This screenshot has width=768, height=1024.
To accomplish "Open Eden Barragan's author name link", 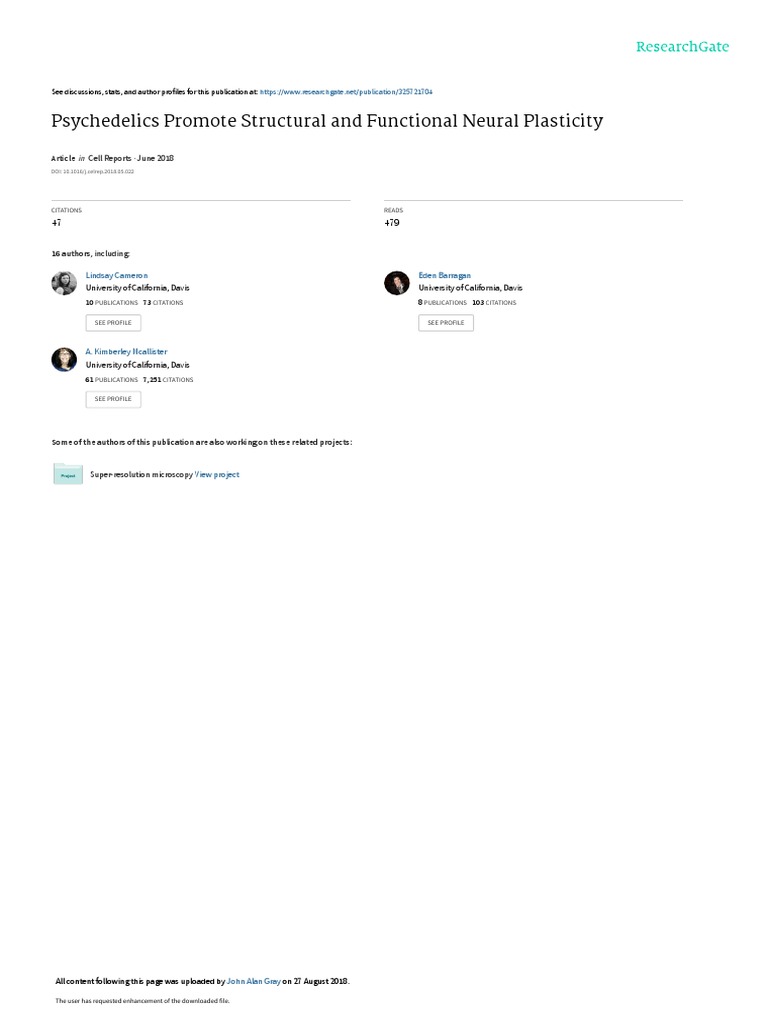I will coord(445,275).
